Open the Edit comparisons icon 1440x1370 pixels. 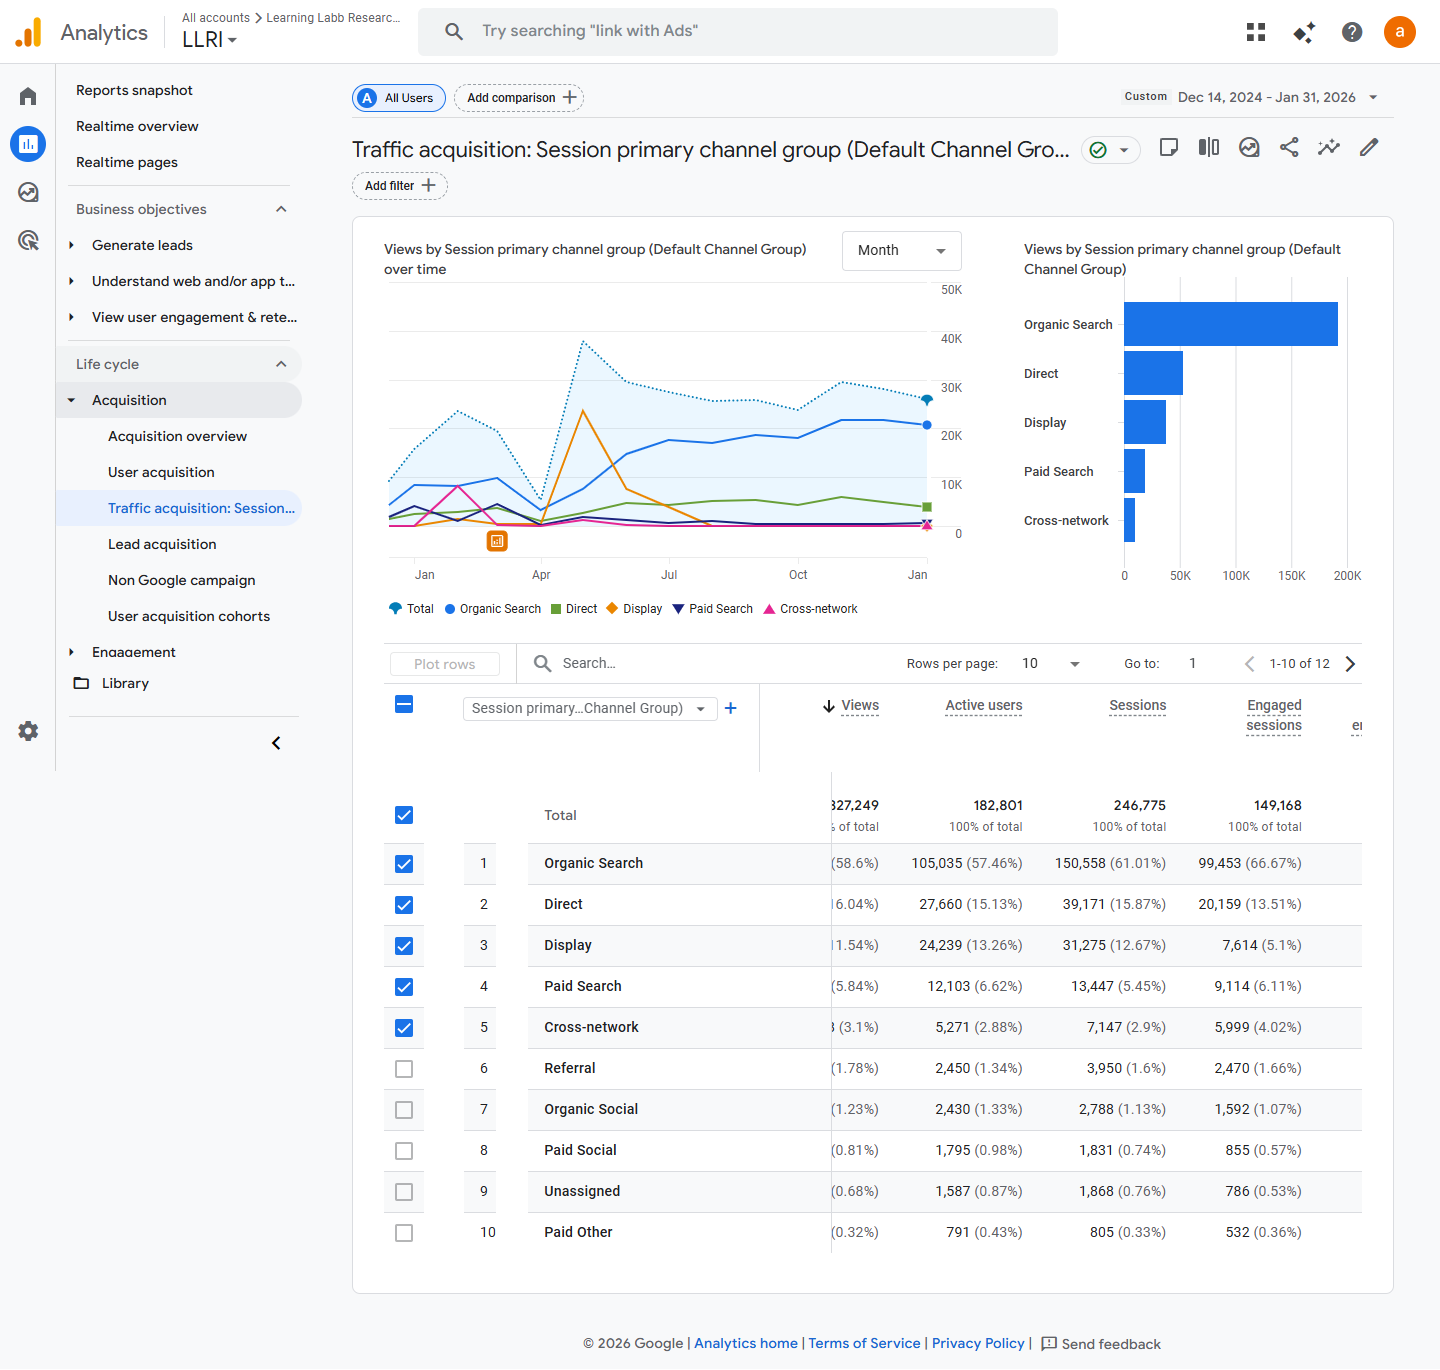[1209, 148]
